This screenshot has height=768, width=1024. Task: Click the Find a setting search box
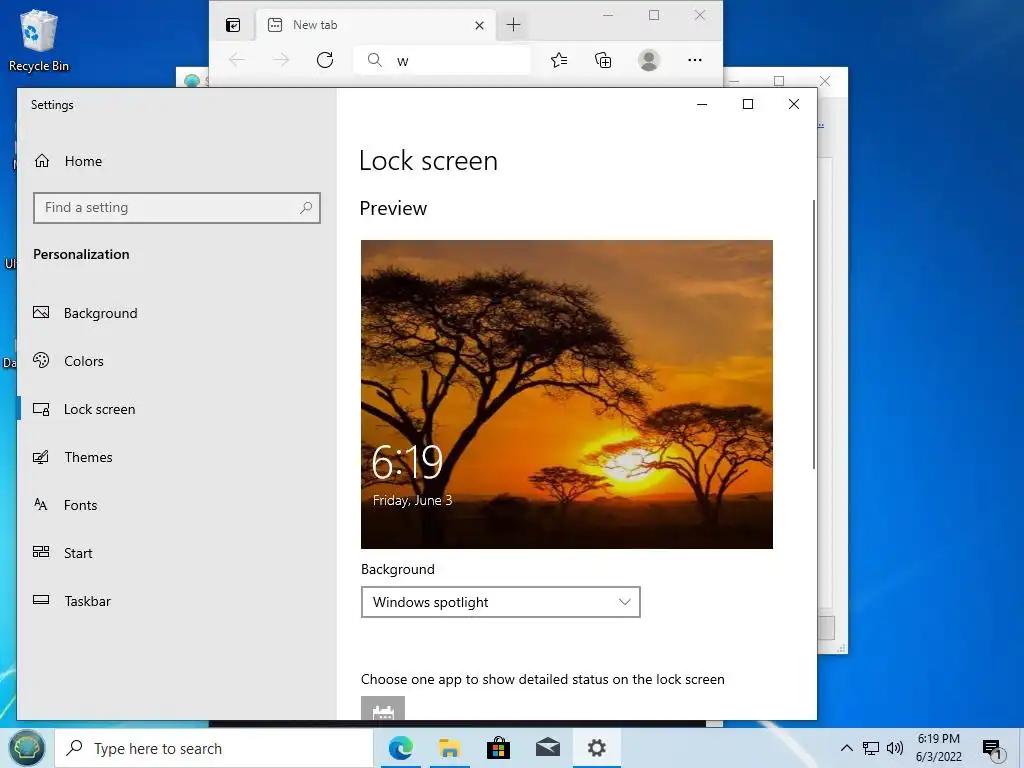coord(176,208)
